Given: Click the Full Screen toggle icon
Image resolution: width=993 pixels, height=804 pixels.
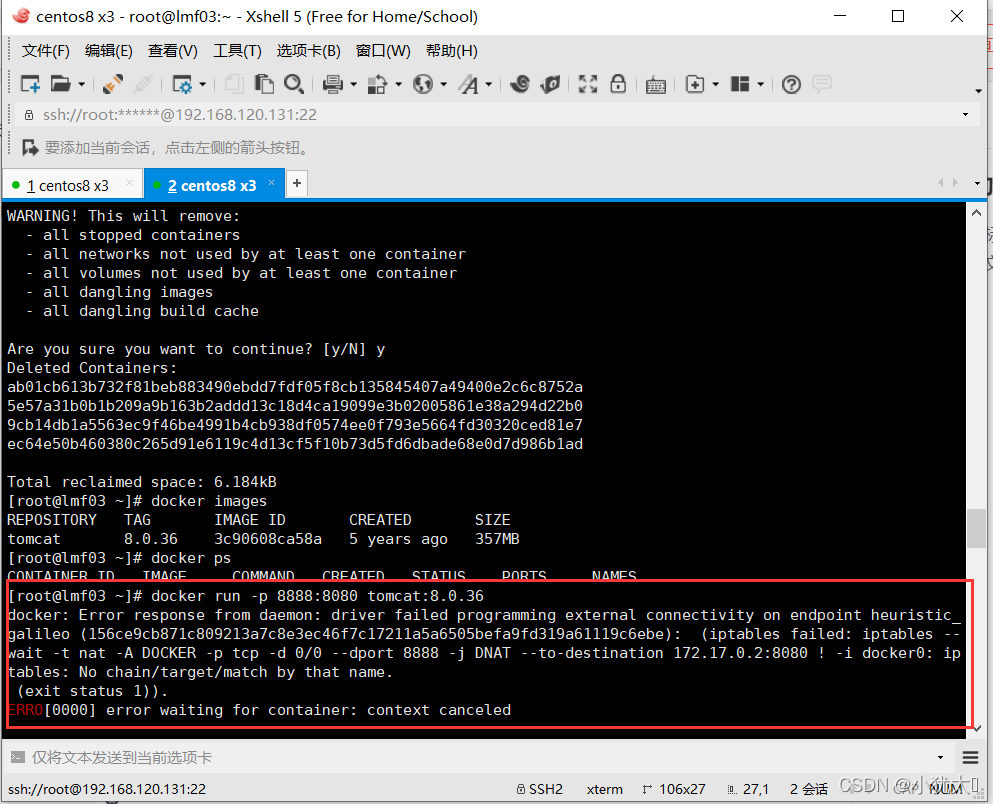Looking at the screenshot, I should coord(588,84).
